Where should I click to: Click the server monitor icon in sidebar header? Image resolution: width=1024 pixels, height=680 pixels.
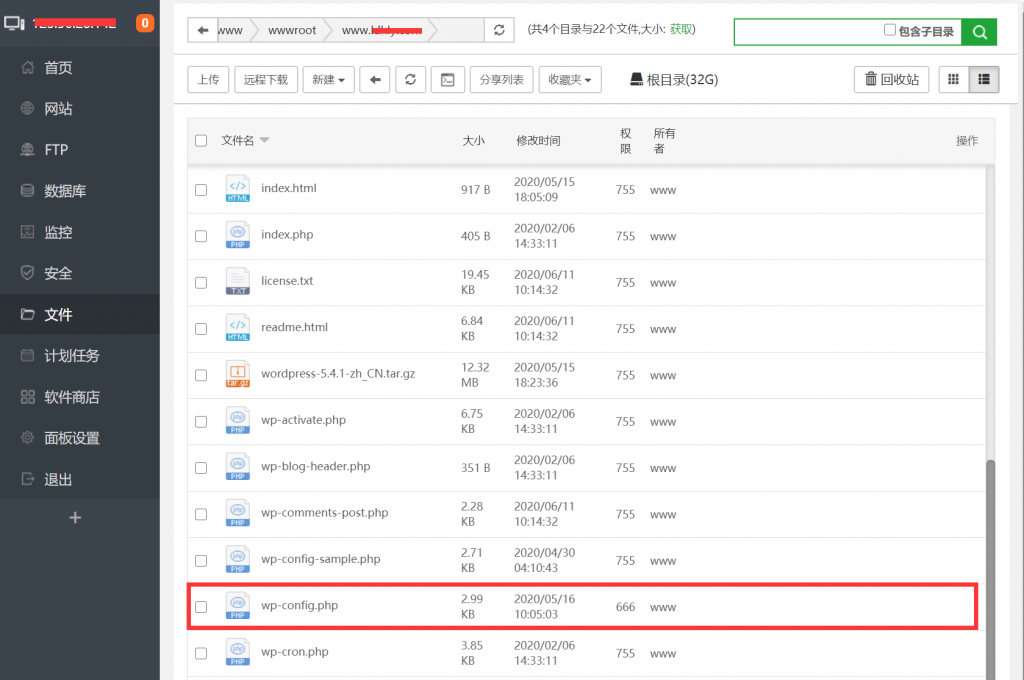click(x=14, y=24)
